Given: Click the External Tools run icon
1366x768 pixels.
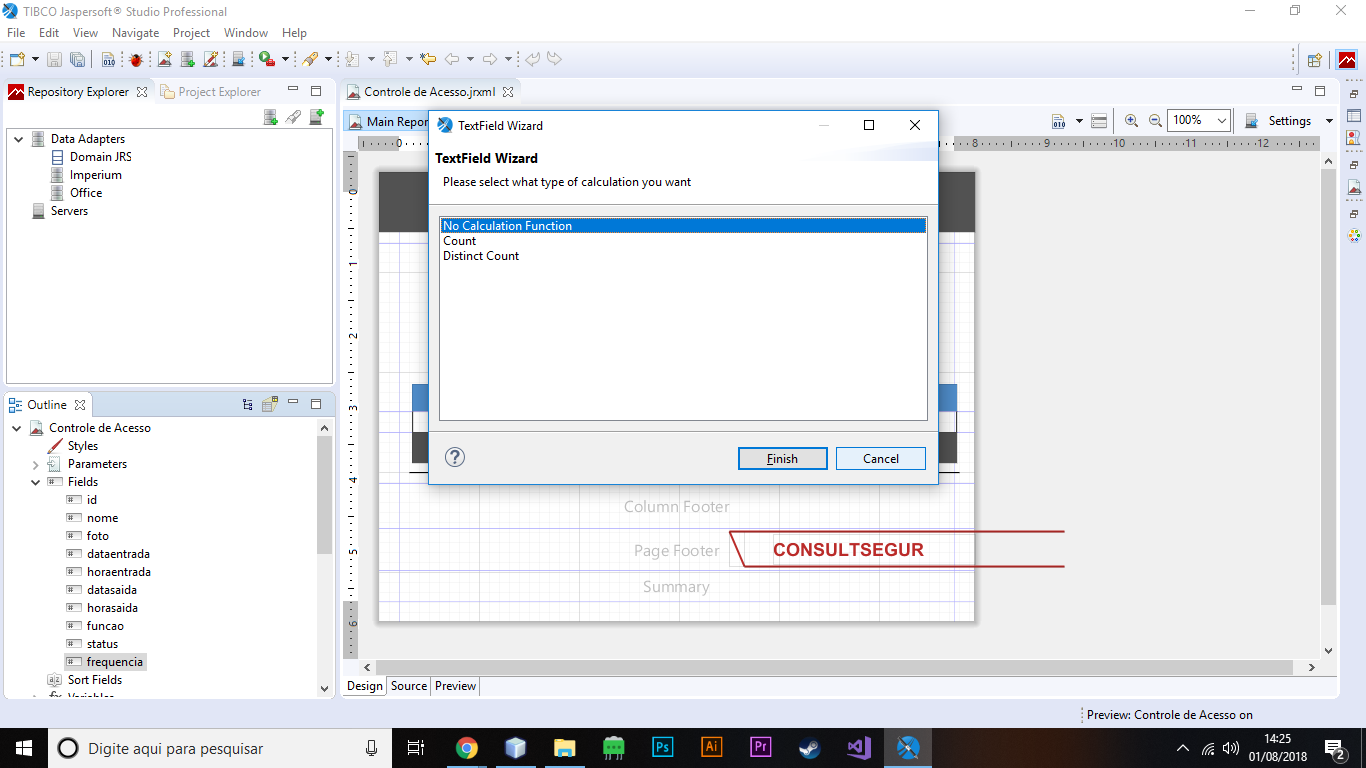Looking at the screenshot, I should (267, 59).
